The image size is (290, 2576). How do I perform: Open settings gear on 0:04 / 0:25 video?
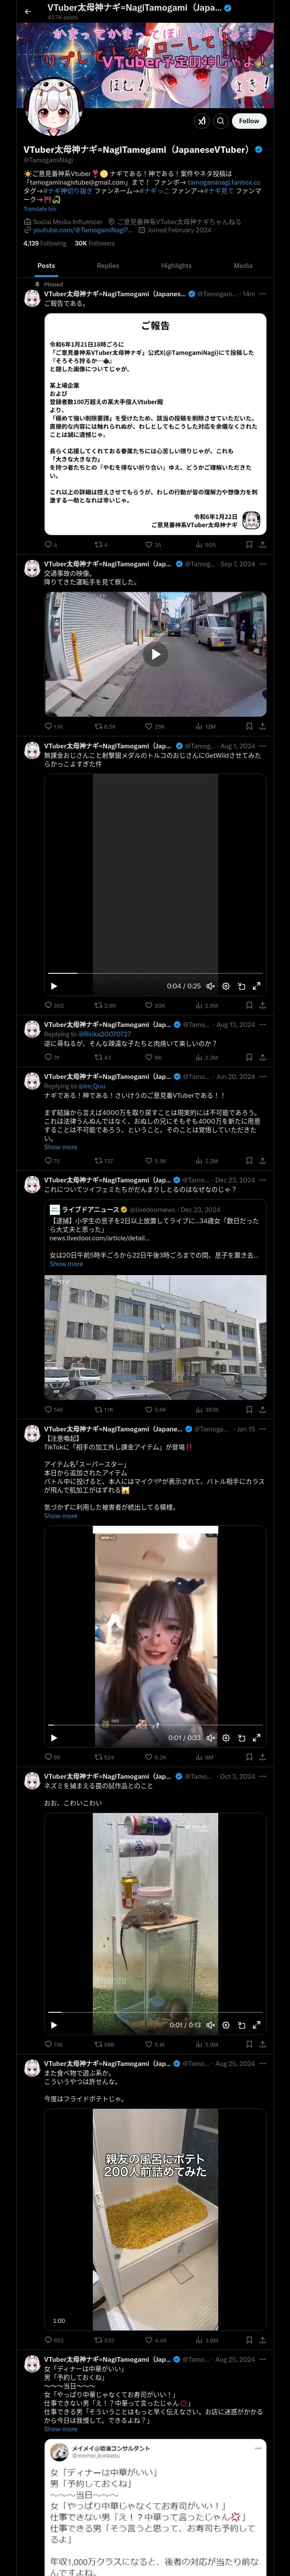226,986
